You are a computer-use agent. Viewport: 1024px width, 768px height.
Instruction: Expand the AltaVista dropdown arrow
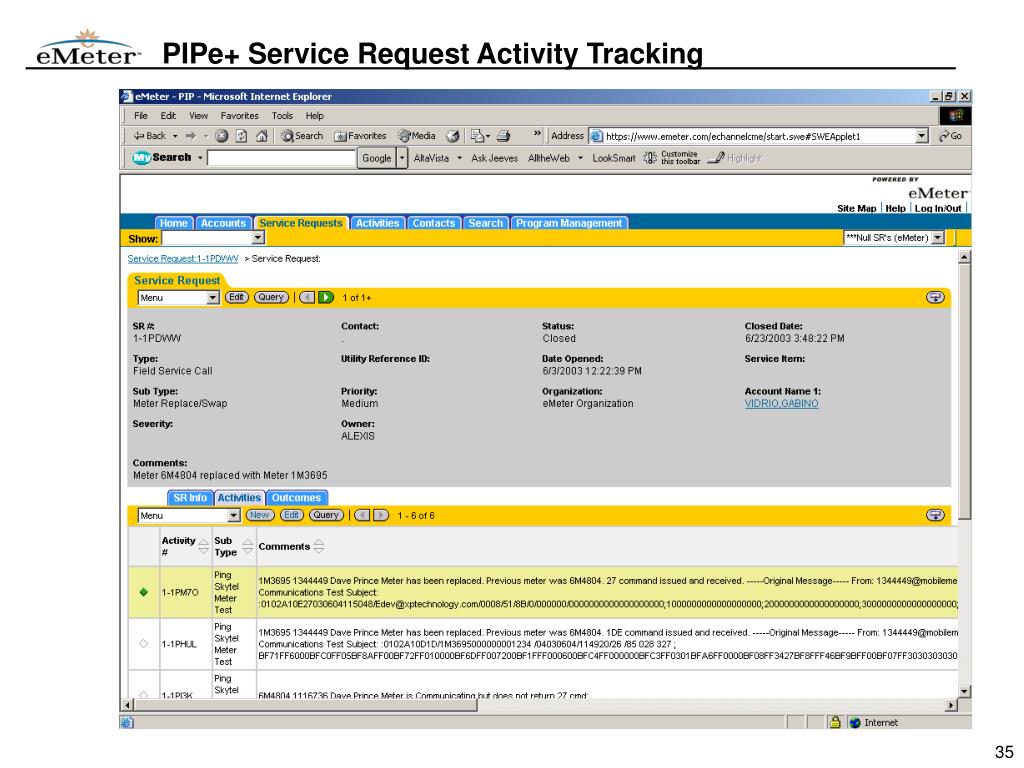point(459,157)
